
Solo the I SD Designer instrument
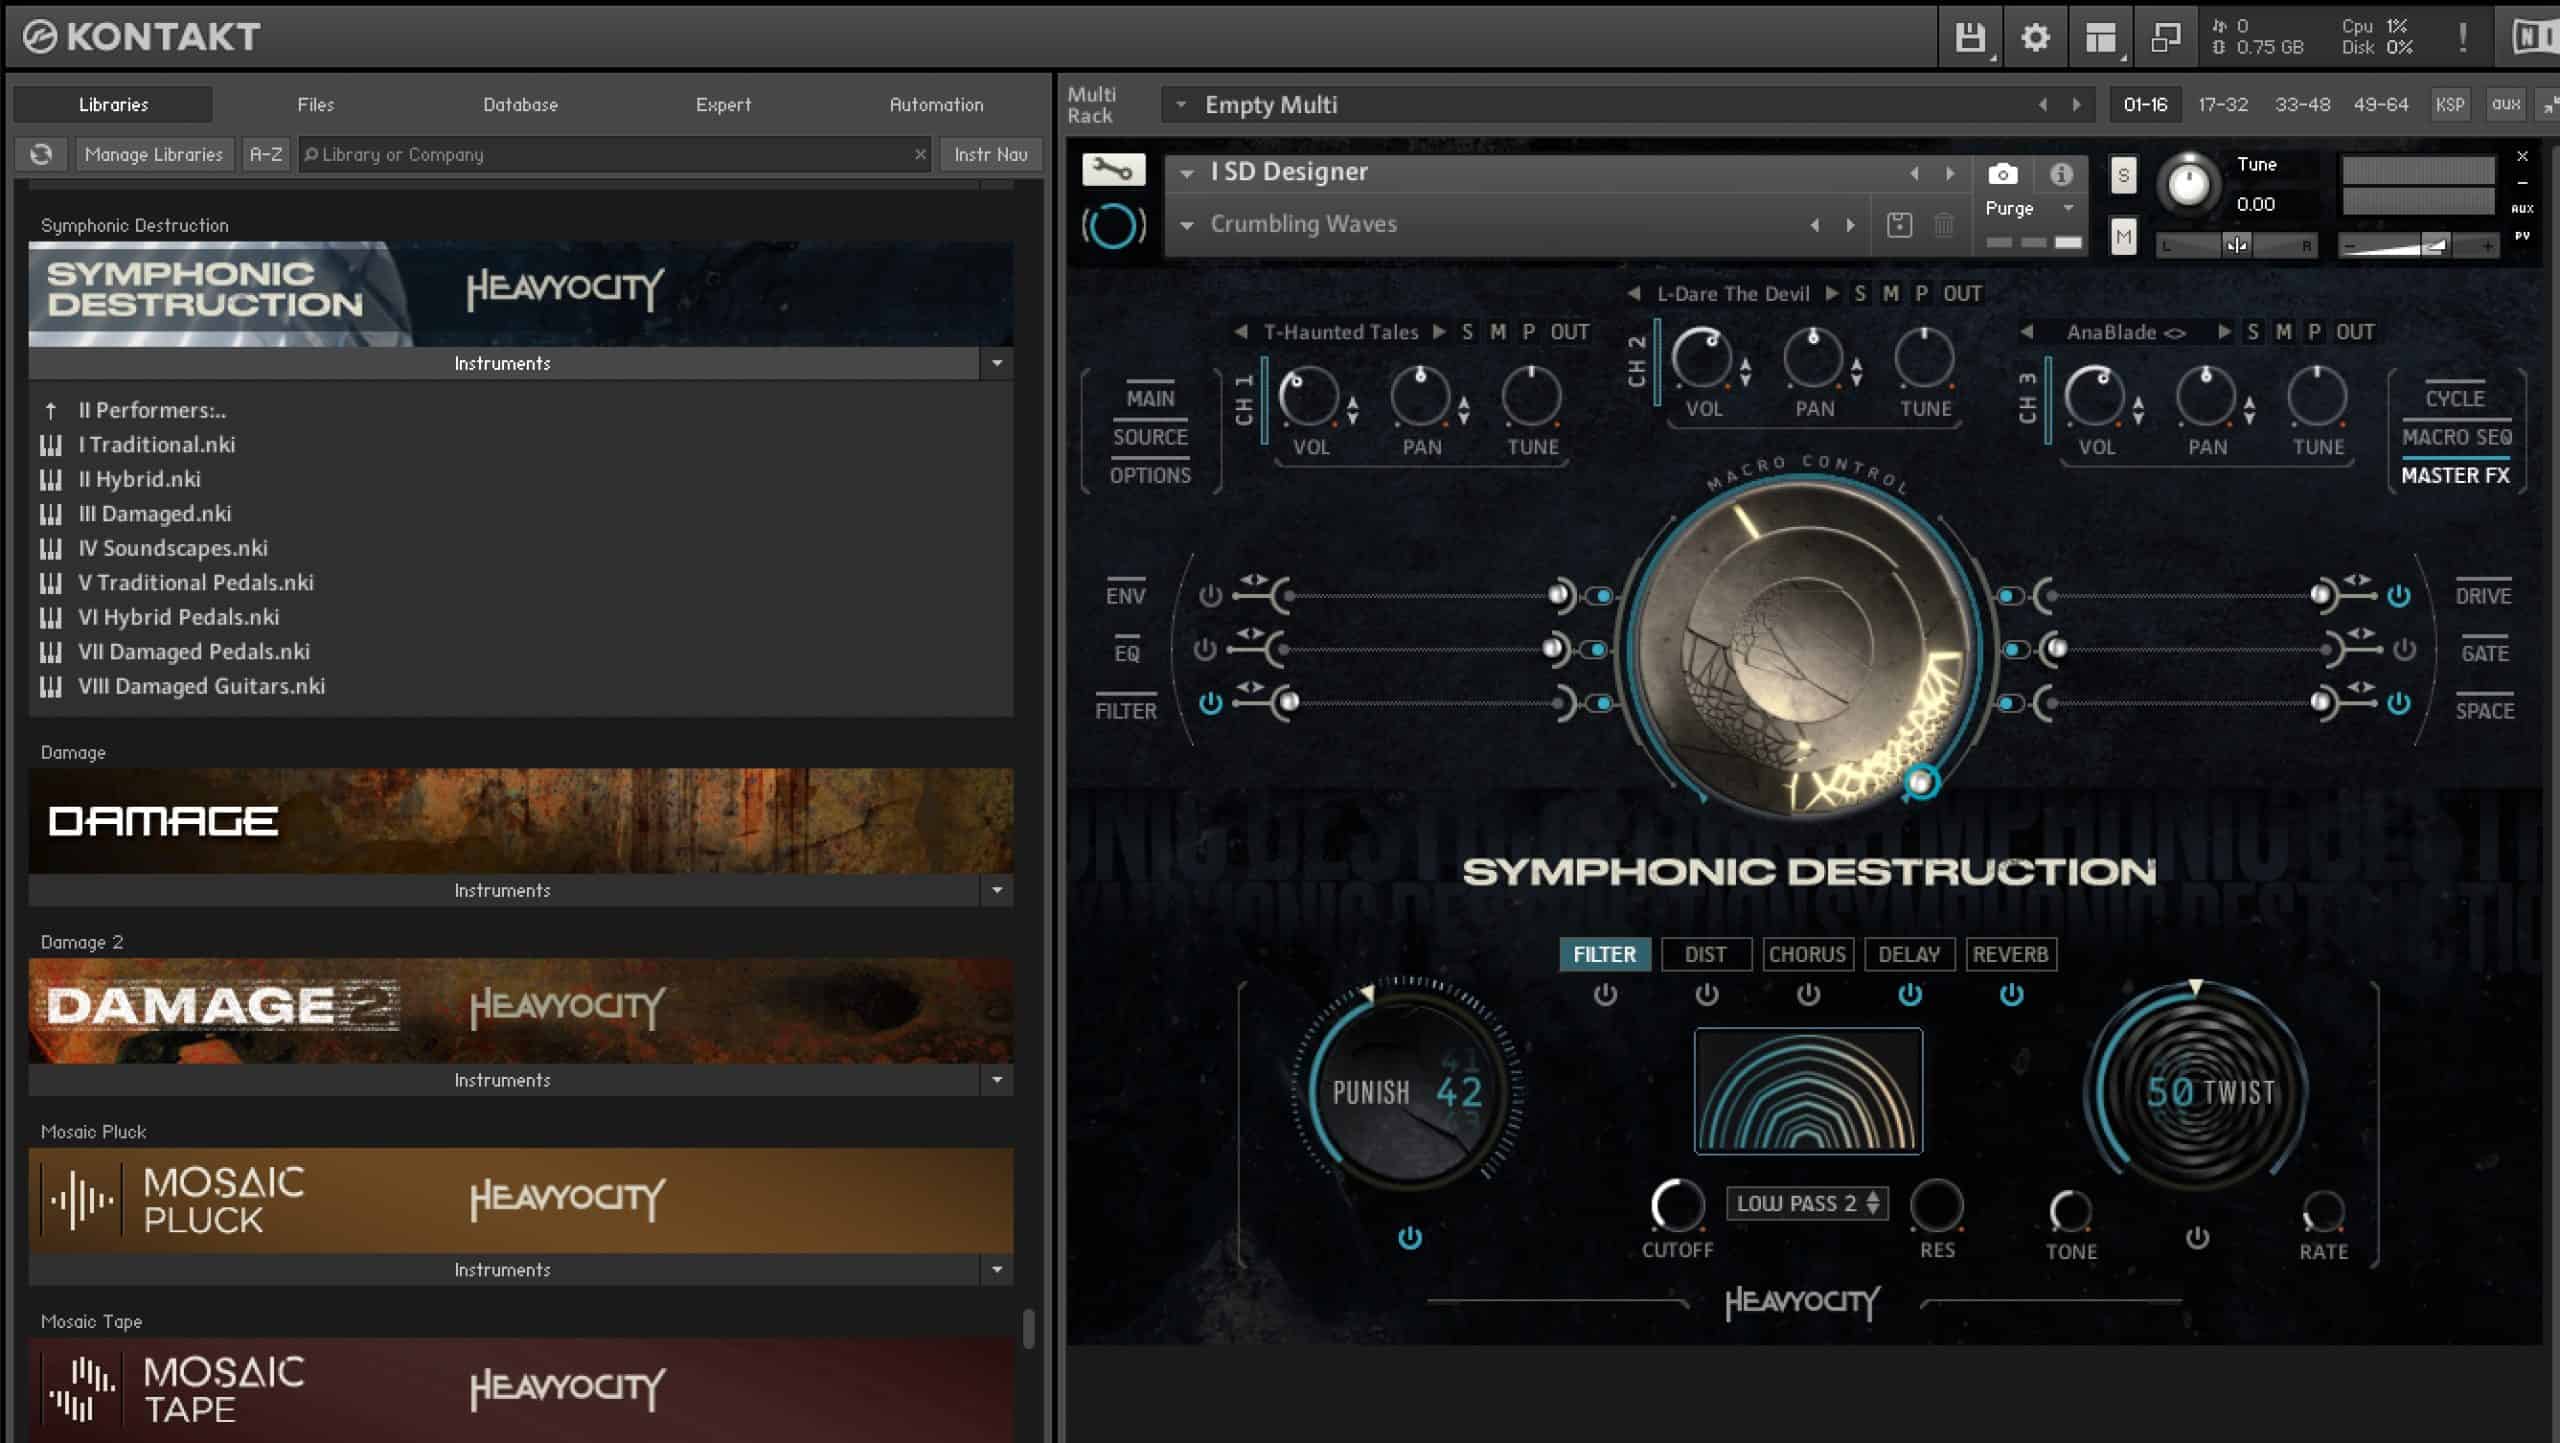2123,175
